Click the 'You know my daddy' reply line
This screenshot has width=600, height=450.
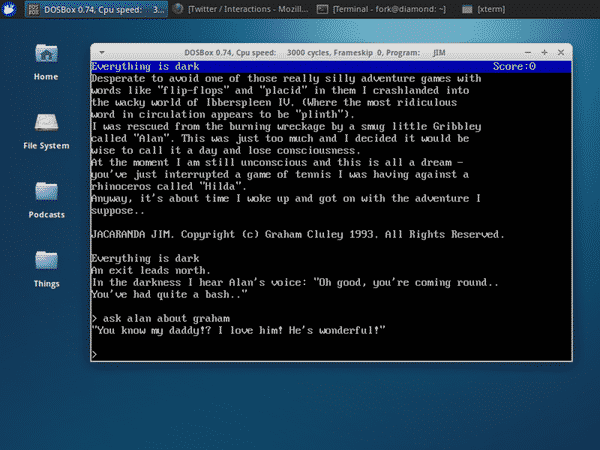pyautogui.click(x=238, y=330)
